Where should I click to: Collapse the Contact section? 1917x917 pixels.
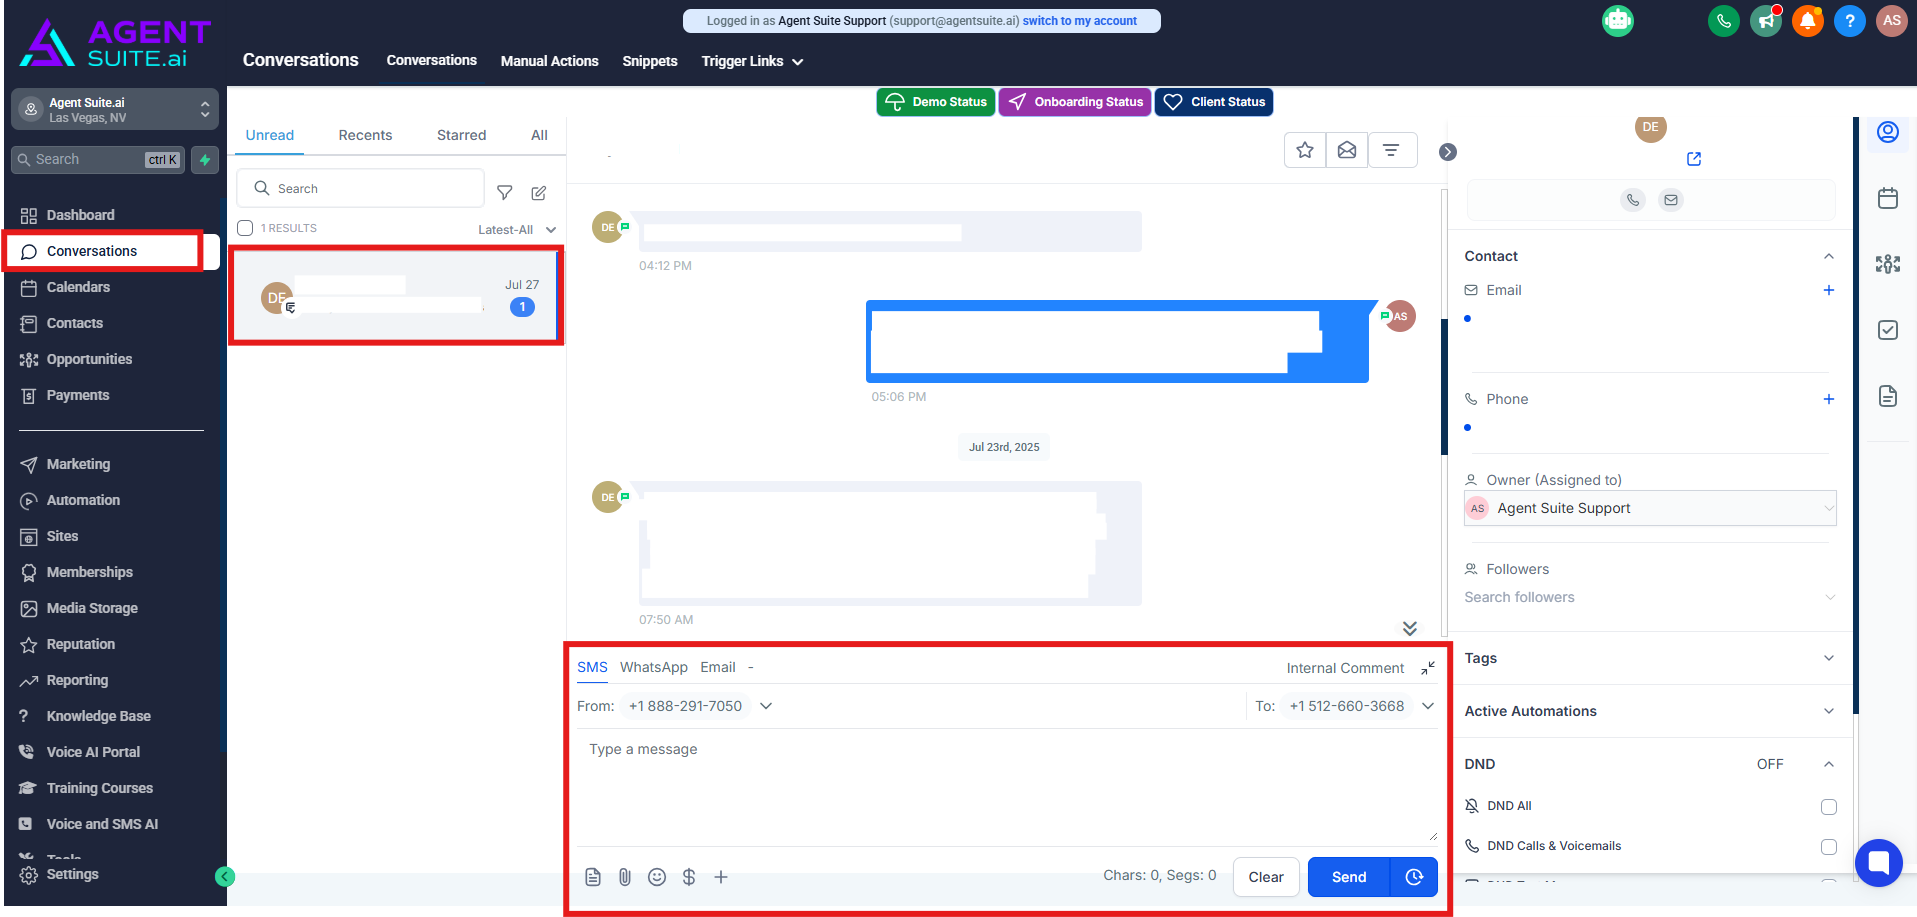tap(1829, 256)
